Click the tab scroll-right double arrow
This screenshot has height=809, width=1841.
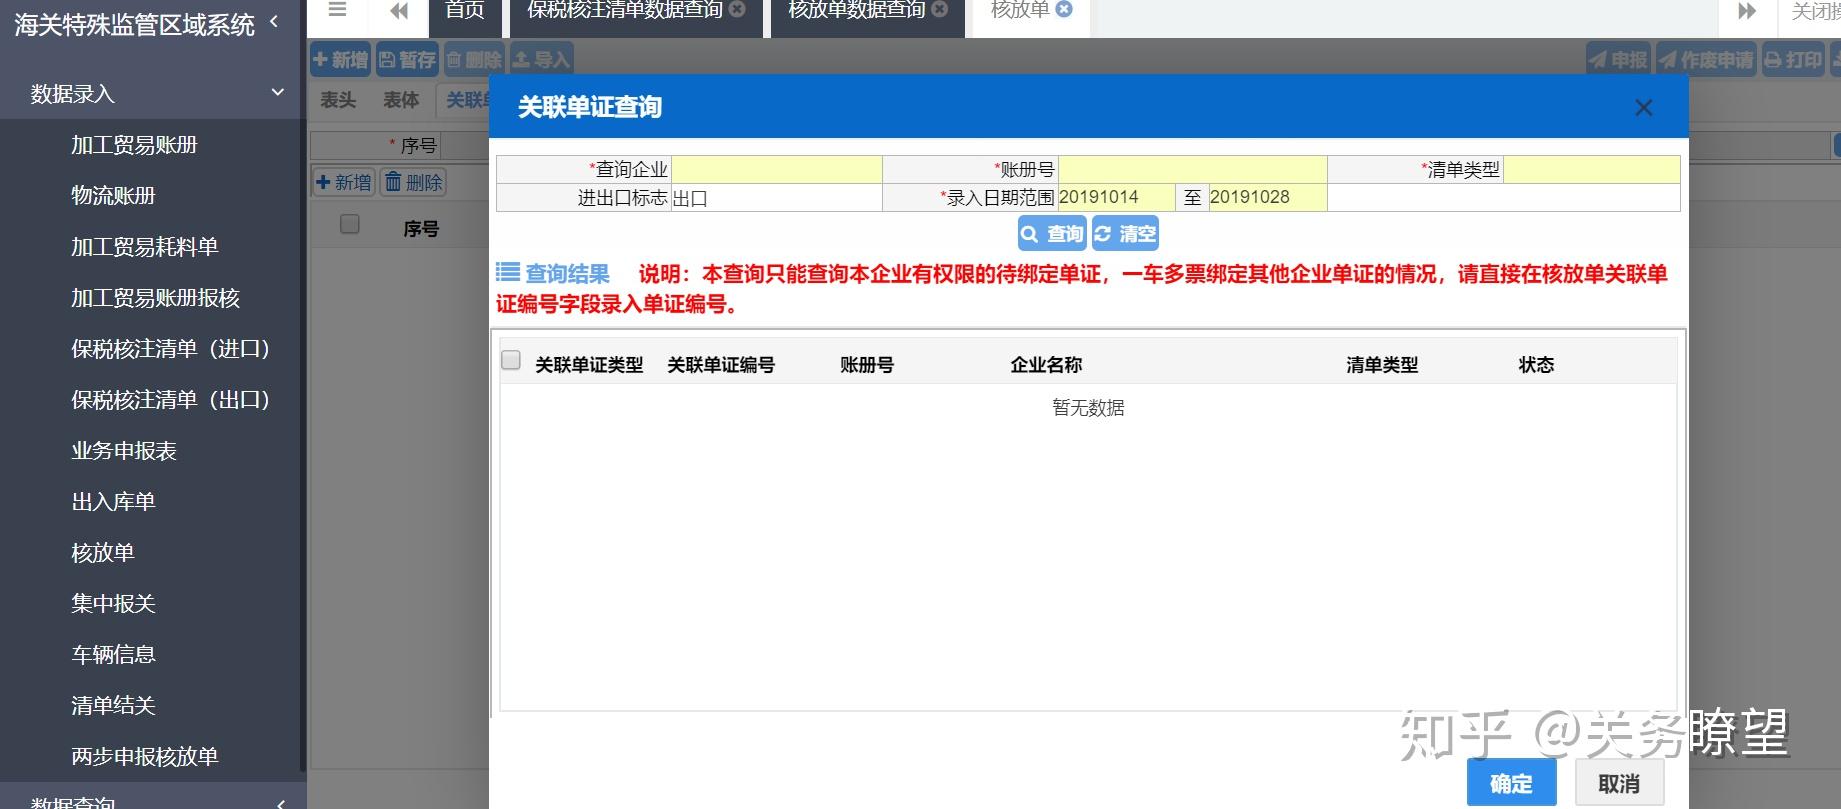coord(1747,11)
